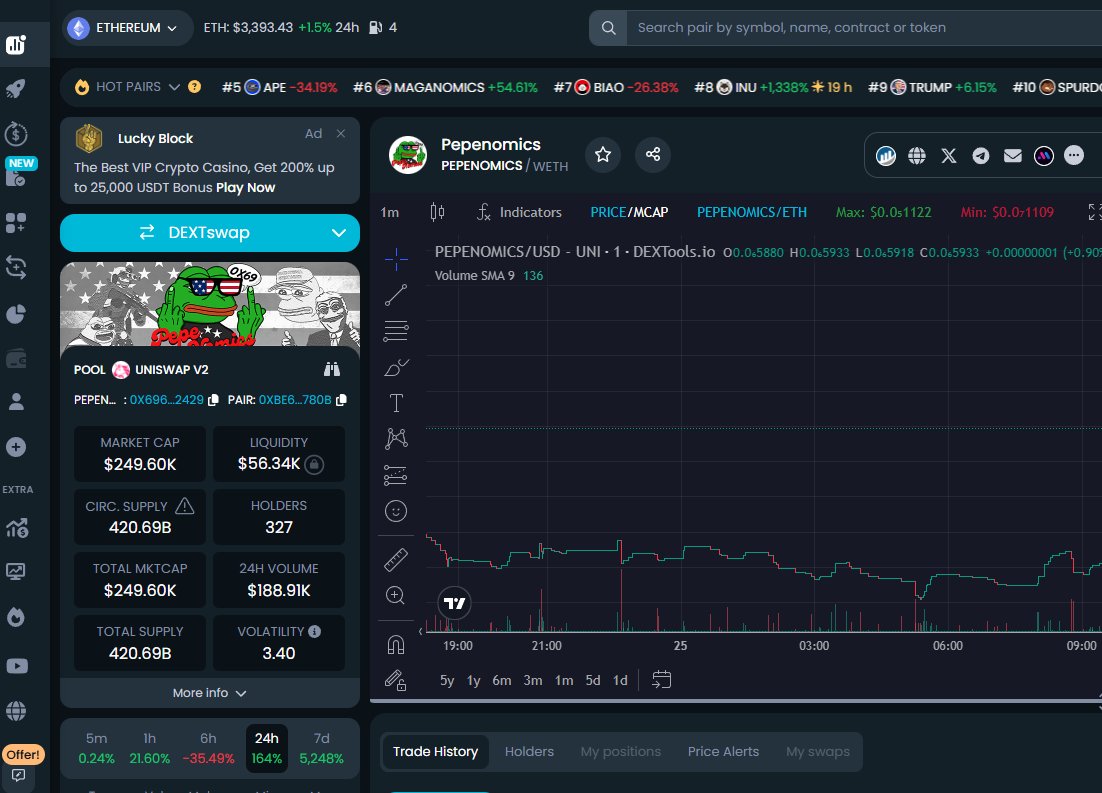Show more social links ellipsis
The image size is (1102, 793).
[x=1074, y=155]
